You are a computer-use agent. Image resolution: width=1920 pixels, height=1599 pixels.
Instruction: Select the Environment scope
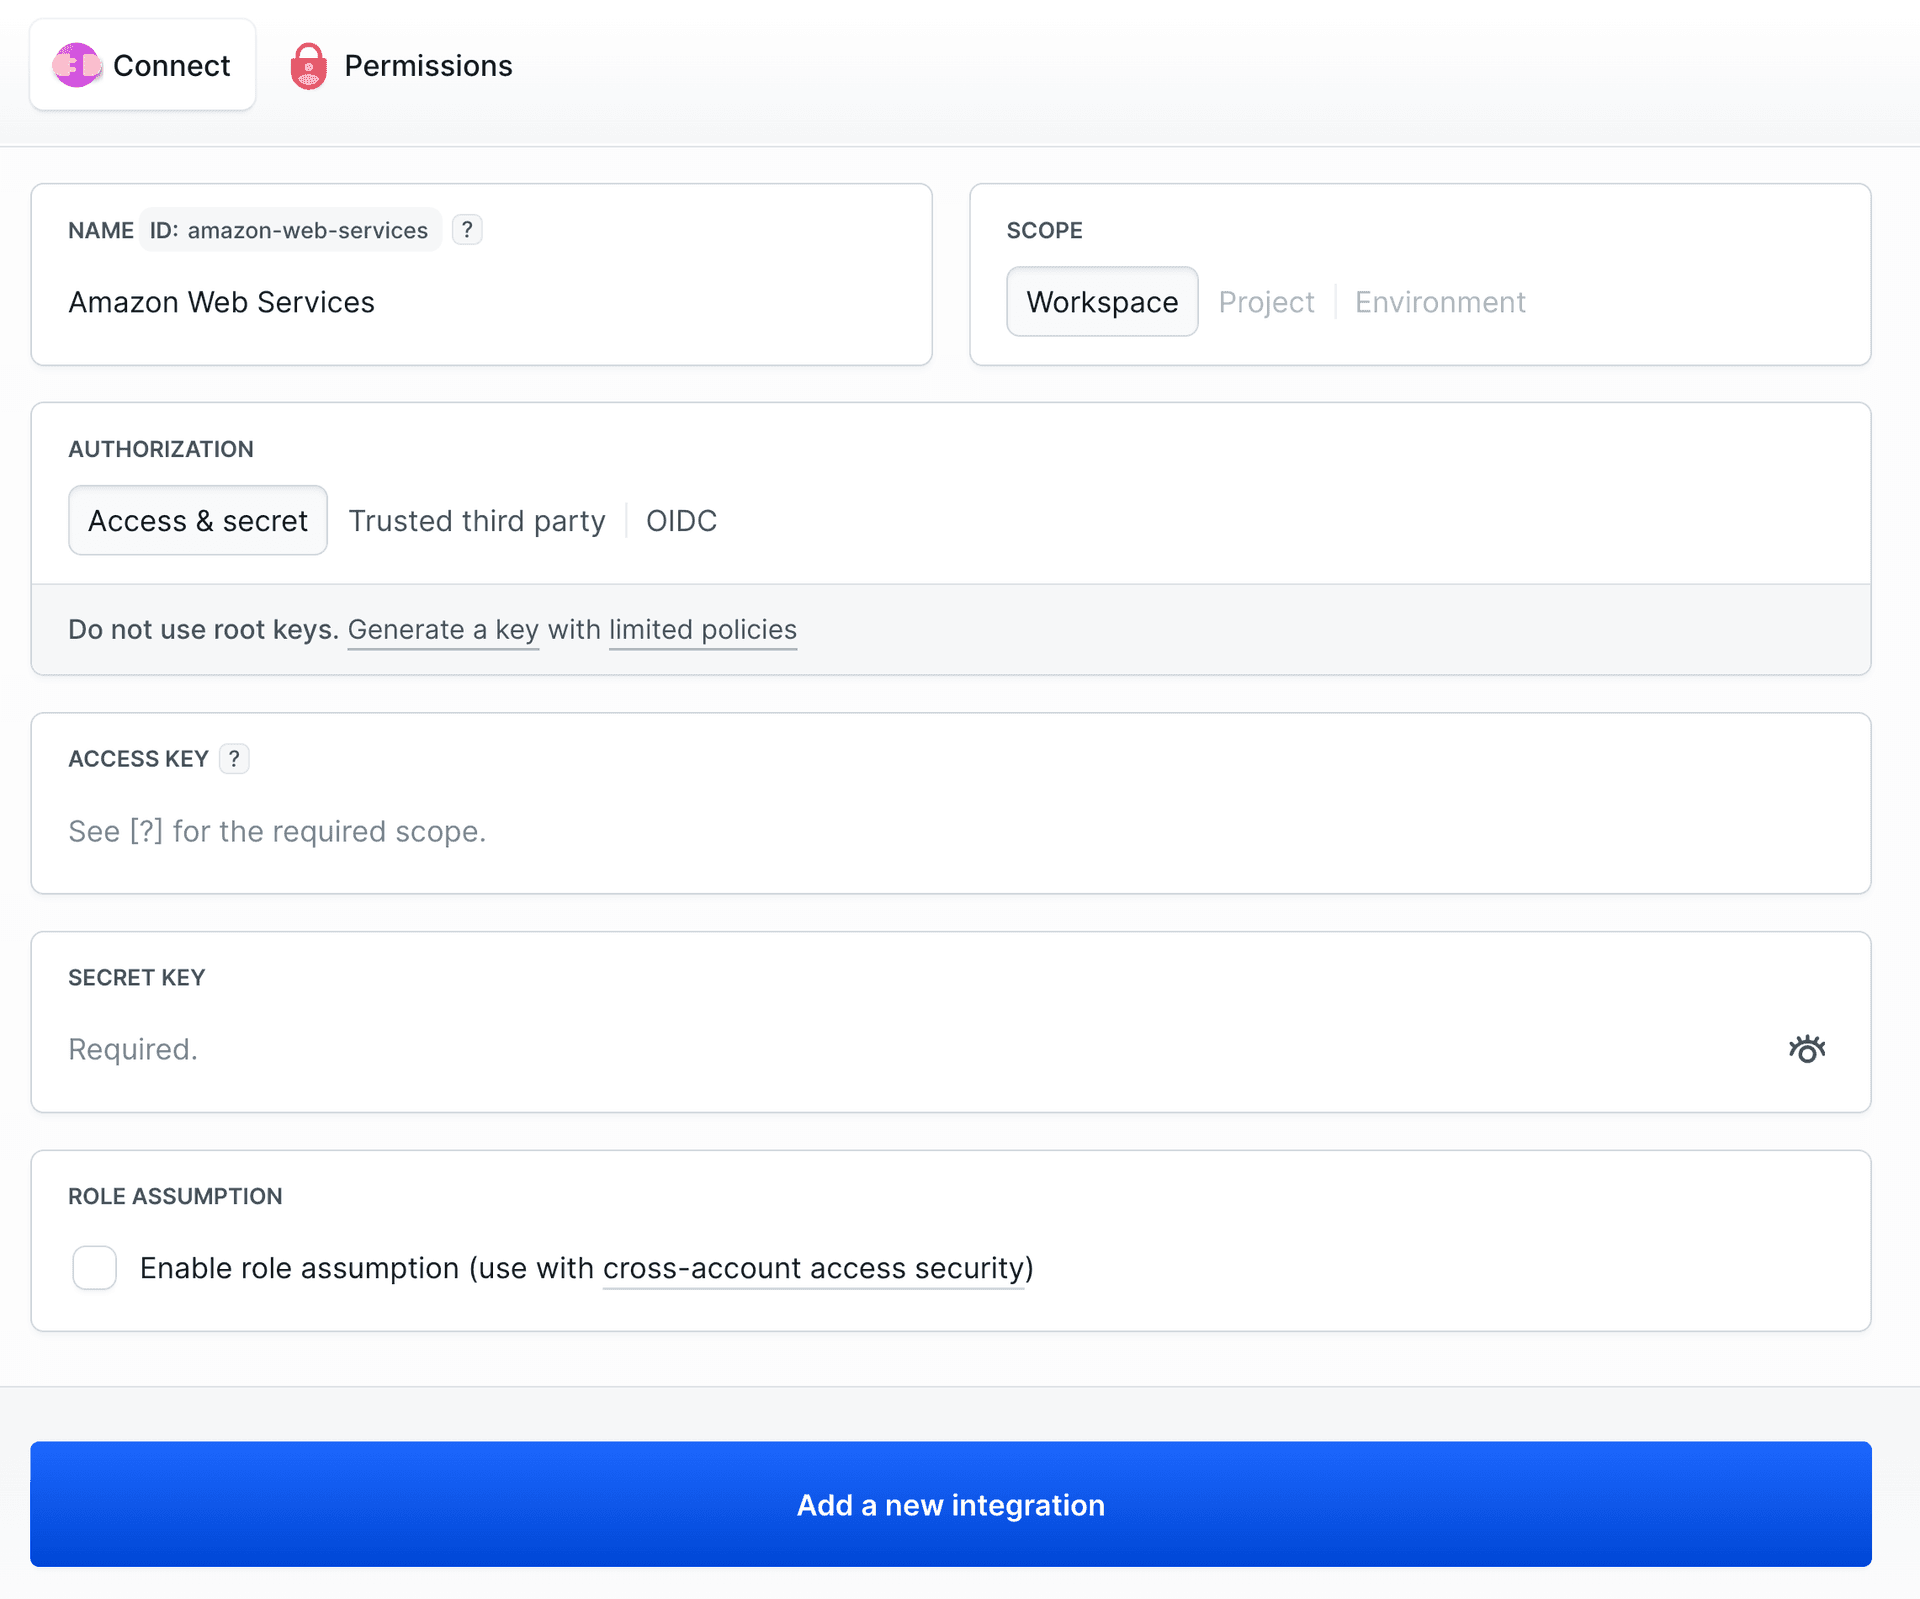(x=1439, y=301)
